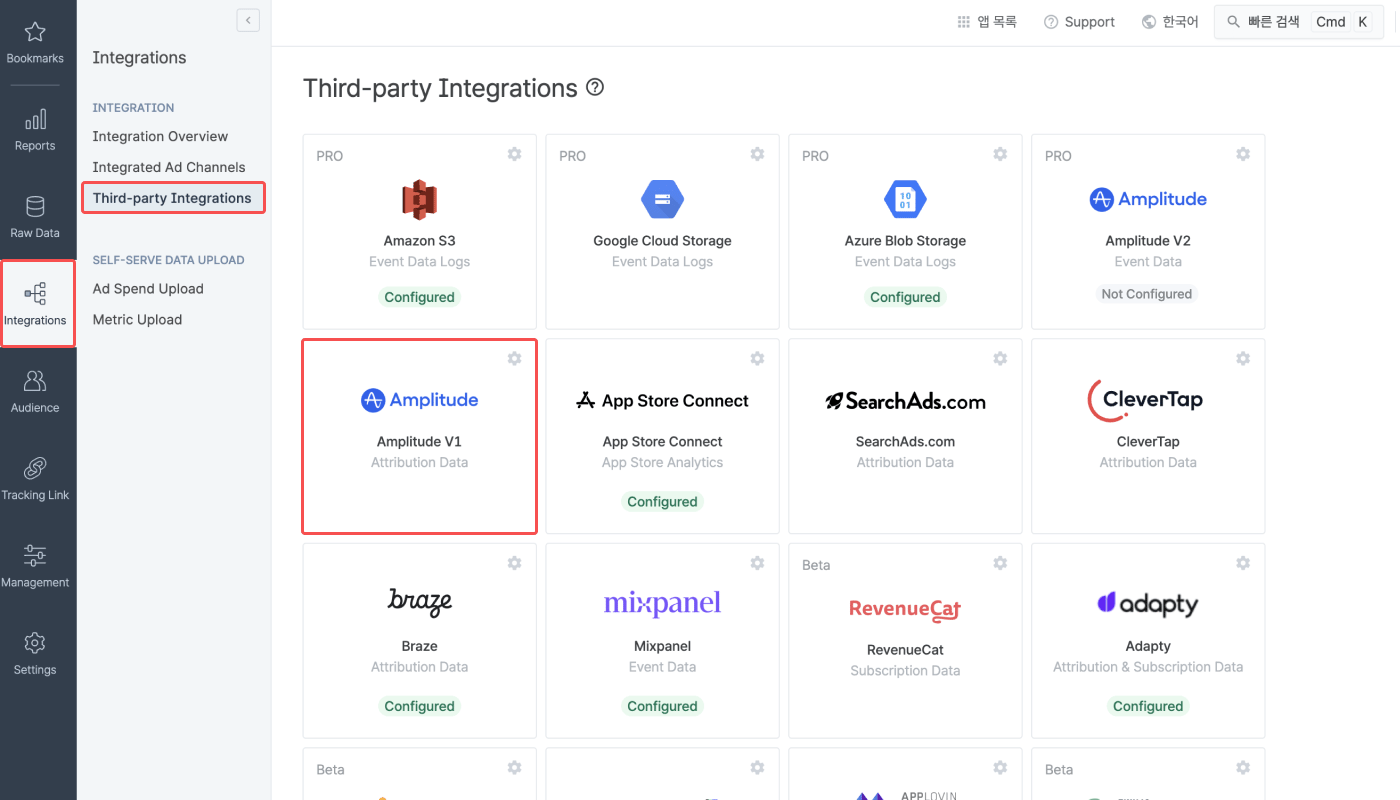
Task: Click the 빠른 검색 quick search box
Action: tap(1299, 22)
